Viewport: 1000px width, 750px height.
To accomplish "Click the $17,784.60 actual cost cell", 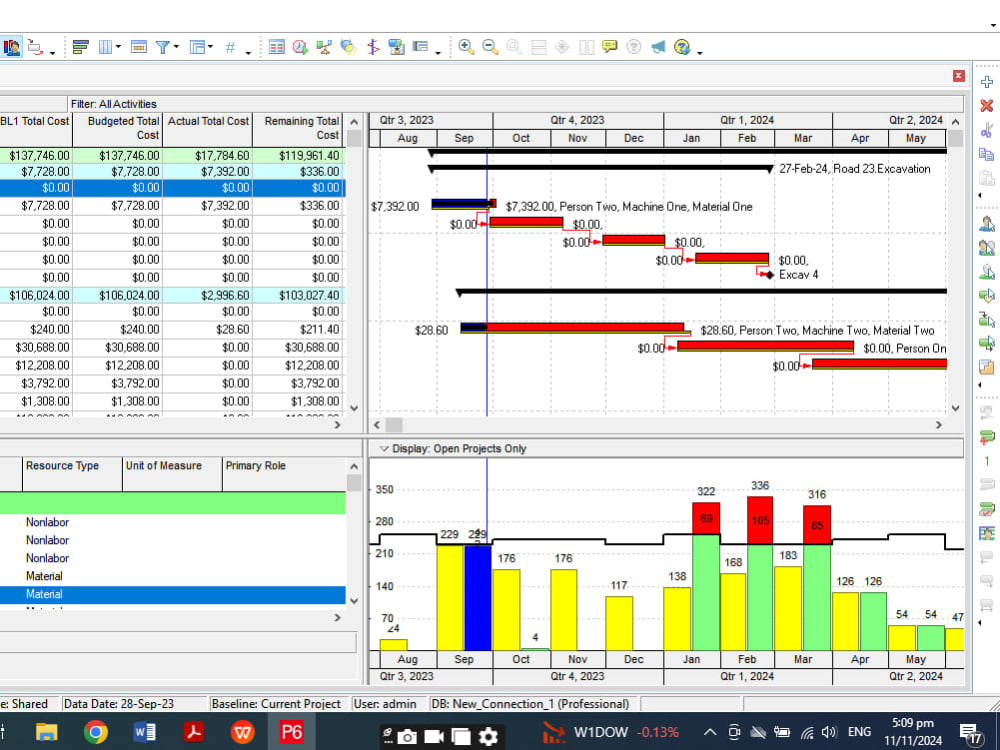I will coord(208,156).
